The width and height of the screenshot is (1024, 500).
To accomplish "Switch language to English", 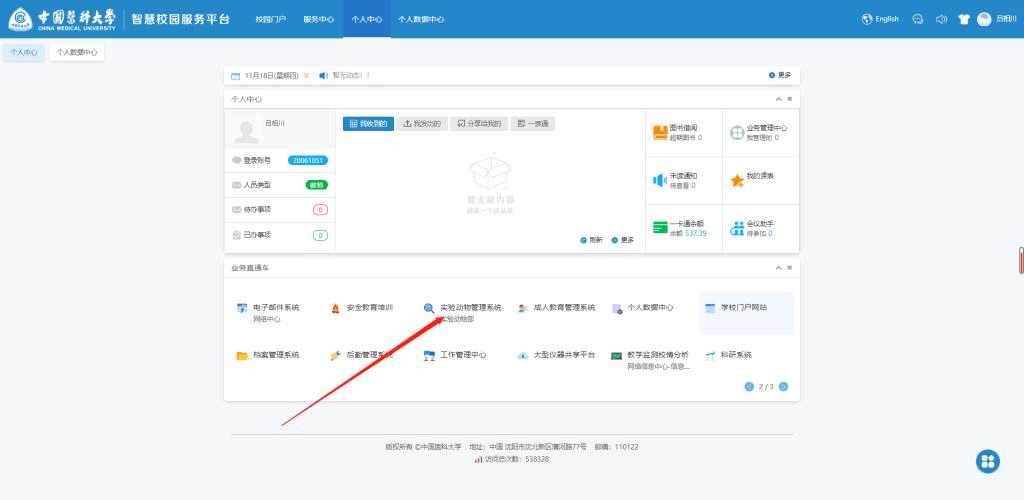I will 880,19.
